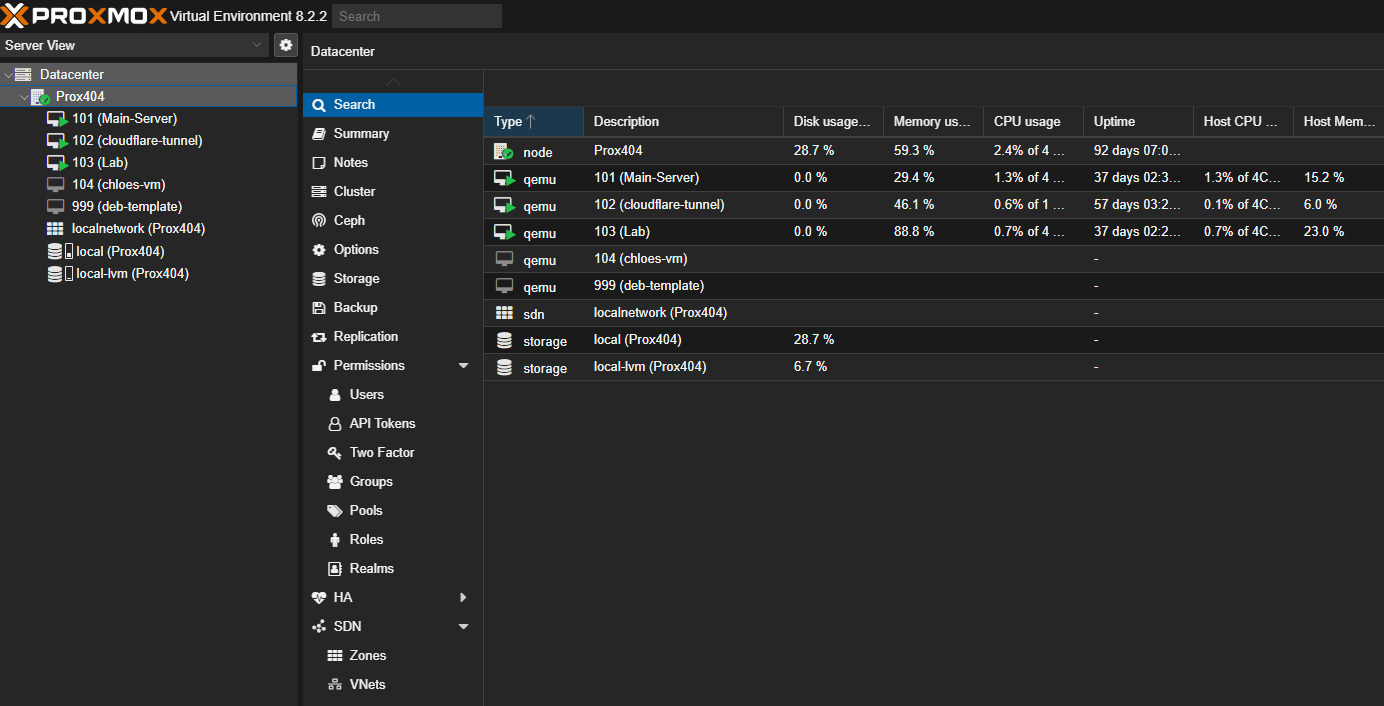
Task: Sort by the Memory usage column header
Action: tap(932, 122)
